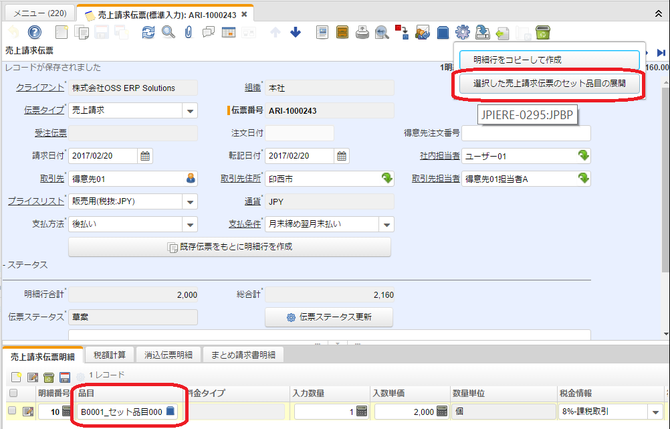Tick select-all checkbox in detail grid header

point(13,393)
